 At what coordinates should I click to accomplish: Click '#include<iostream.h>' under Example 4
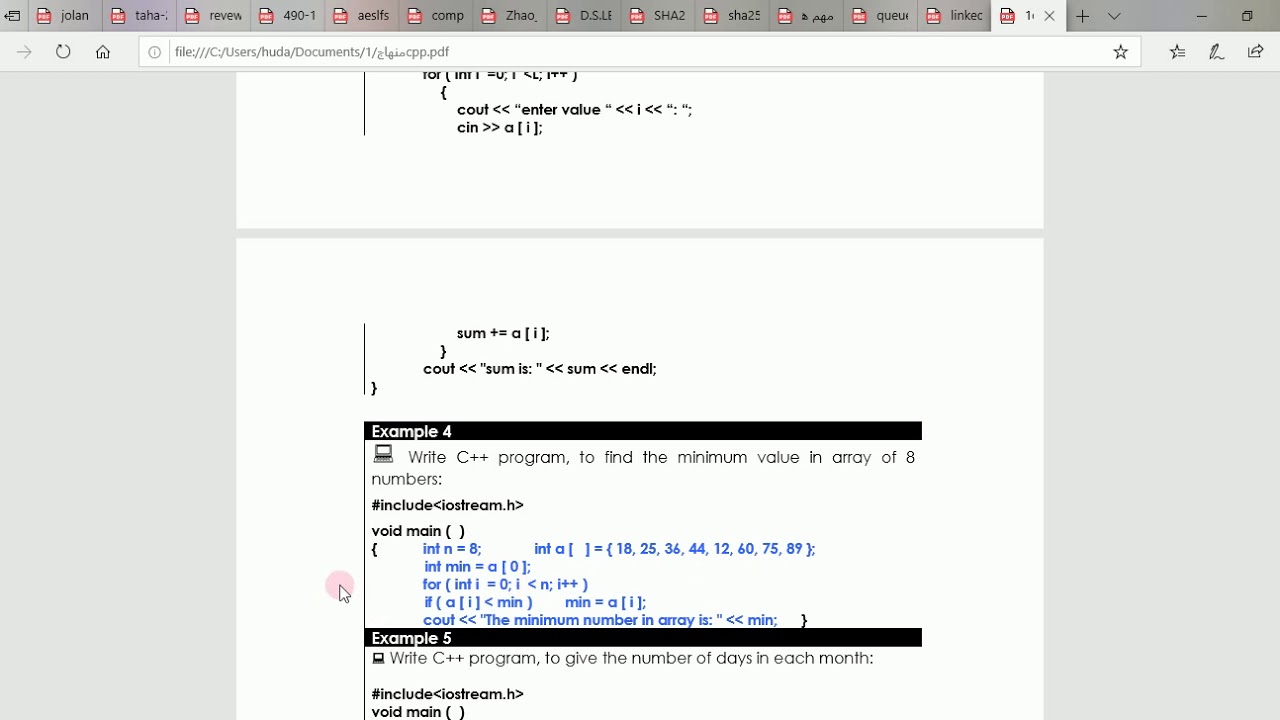[x=447, y=505]
